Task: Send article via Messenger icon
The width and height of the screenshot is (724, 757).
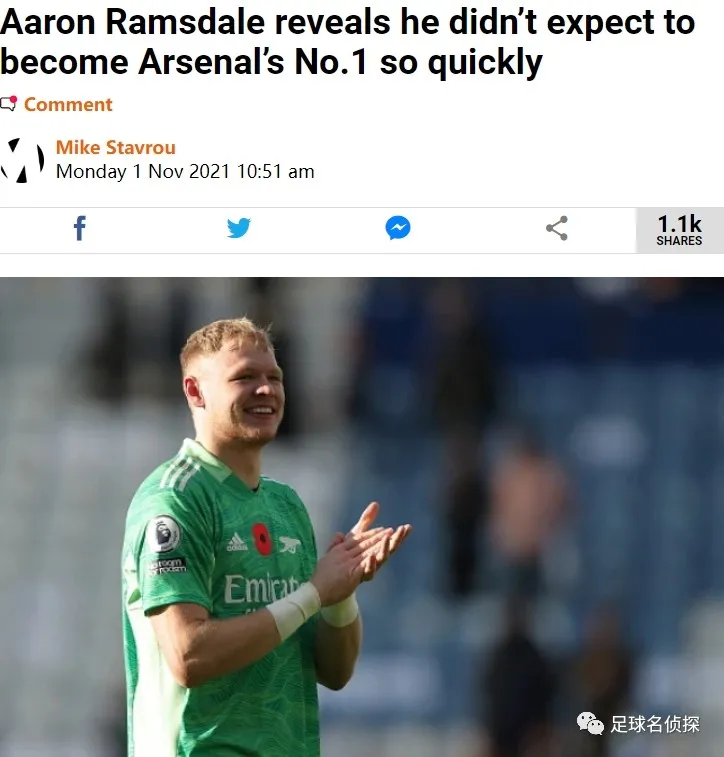Action: 398,228
